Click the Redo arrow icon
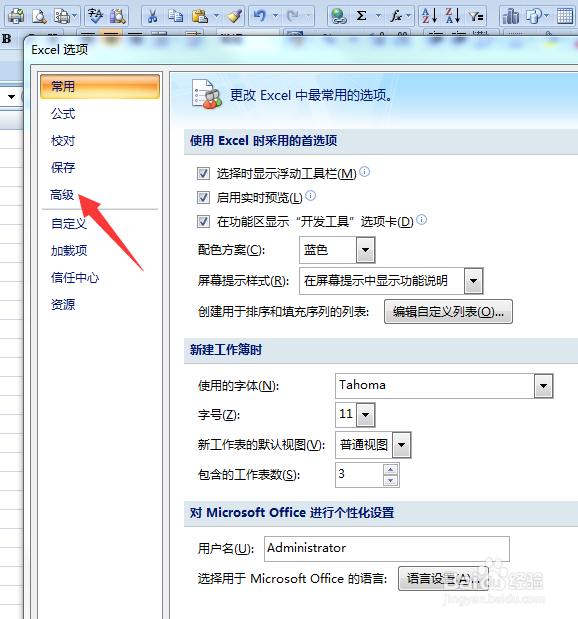This screenshot has height=619, width=578. (293, 16)
